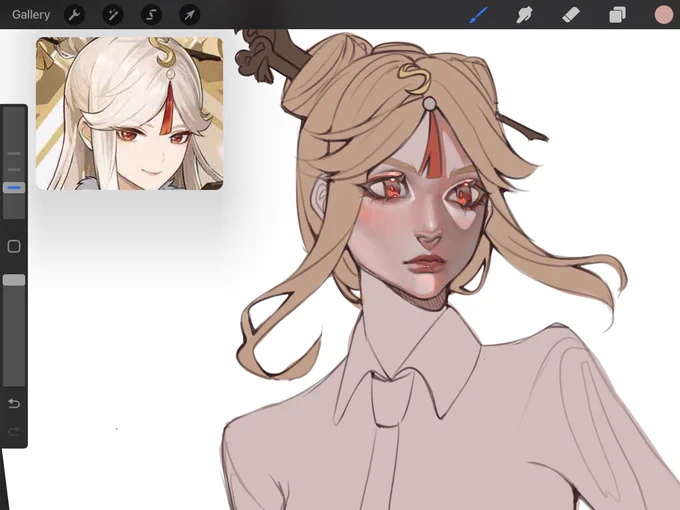
Task: Open the Layers panel
Action: pyautogui.click(x=618, y=15)
